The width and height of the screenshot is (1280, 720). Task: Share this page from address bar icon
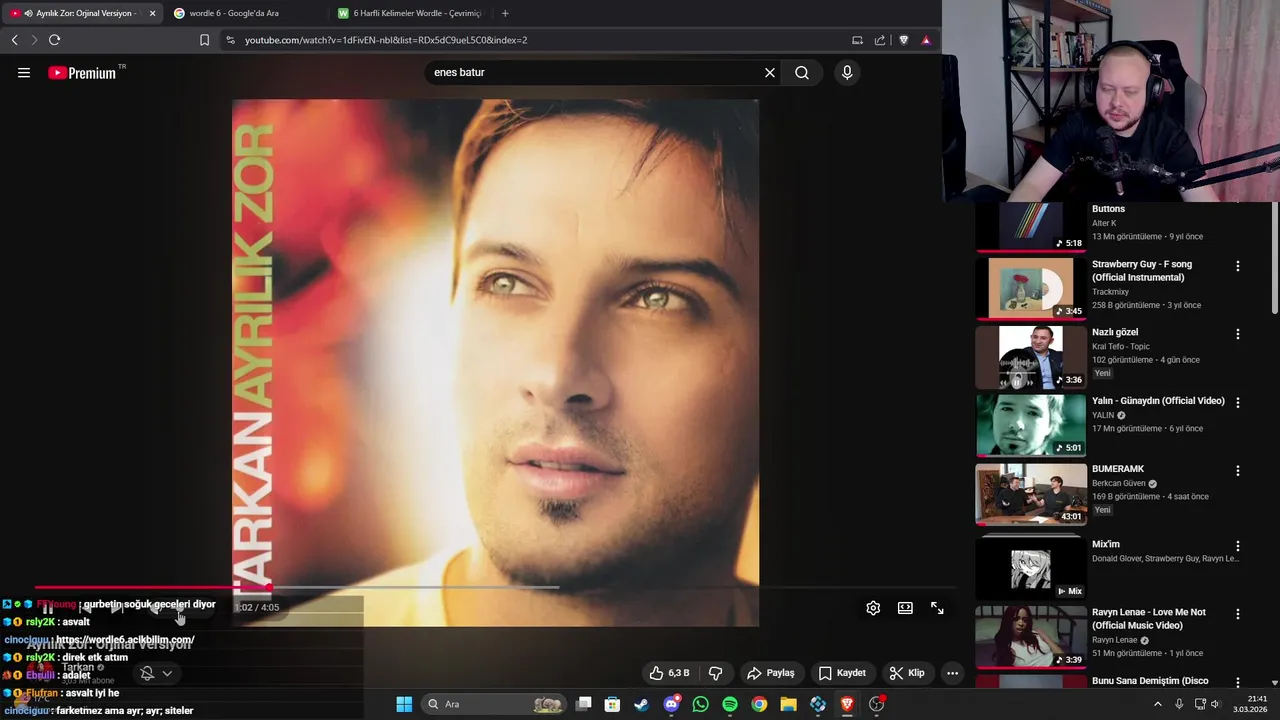[880, 40]
